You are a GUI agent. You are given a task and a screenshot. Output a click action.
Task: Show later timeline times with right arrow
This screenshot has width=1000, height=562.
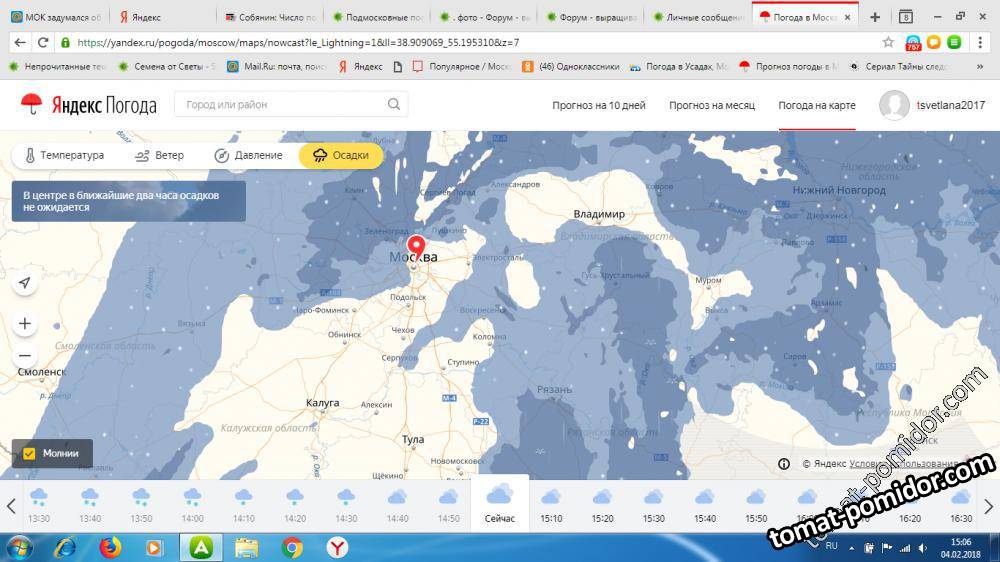tap(989, 507)
